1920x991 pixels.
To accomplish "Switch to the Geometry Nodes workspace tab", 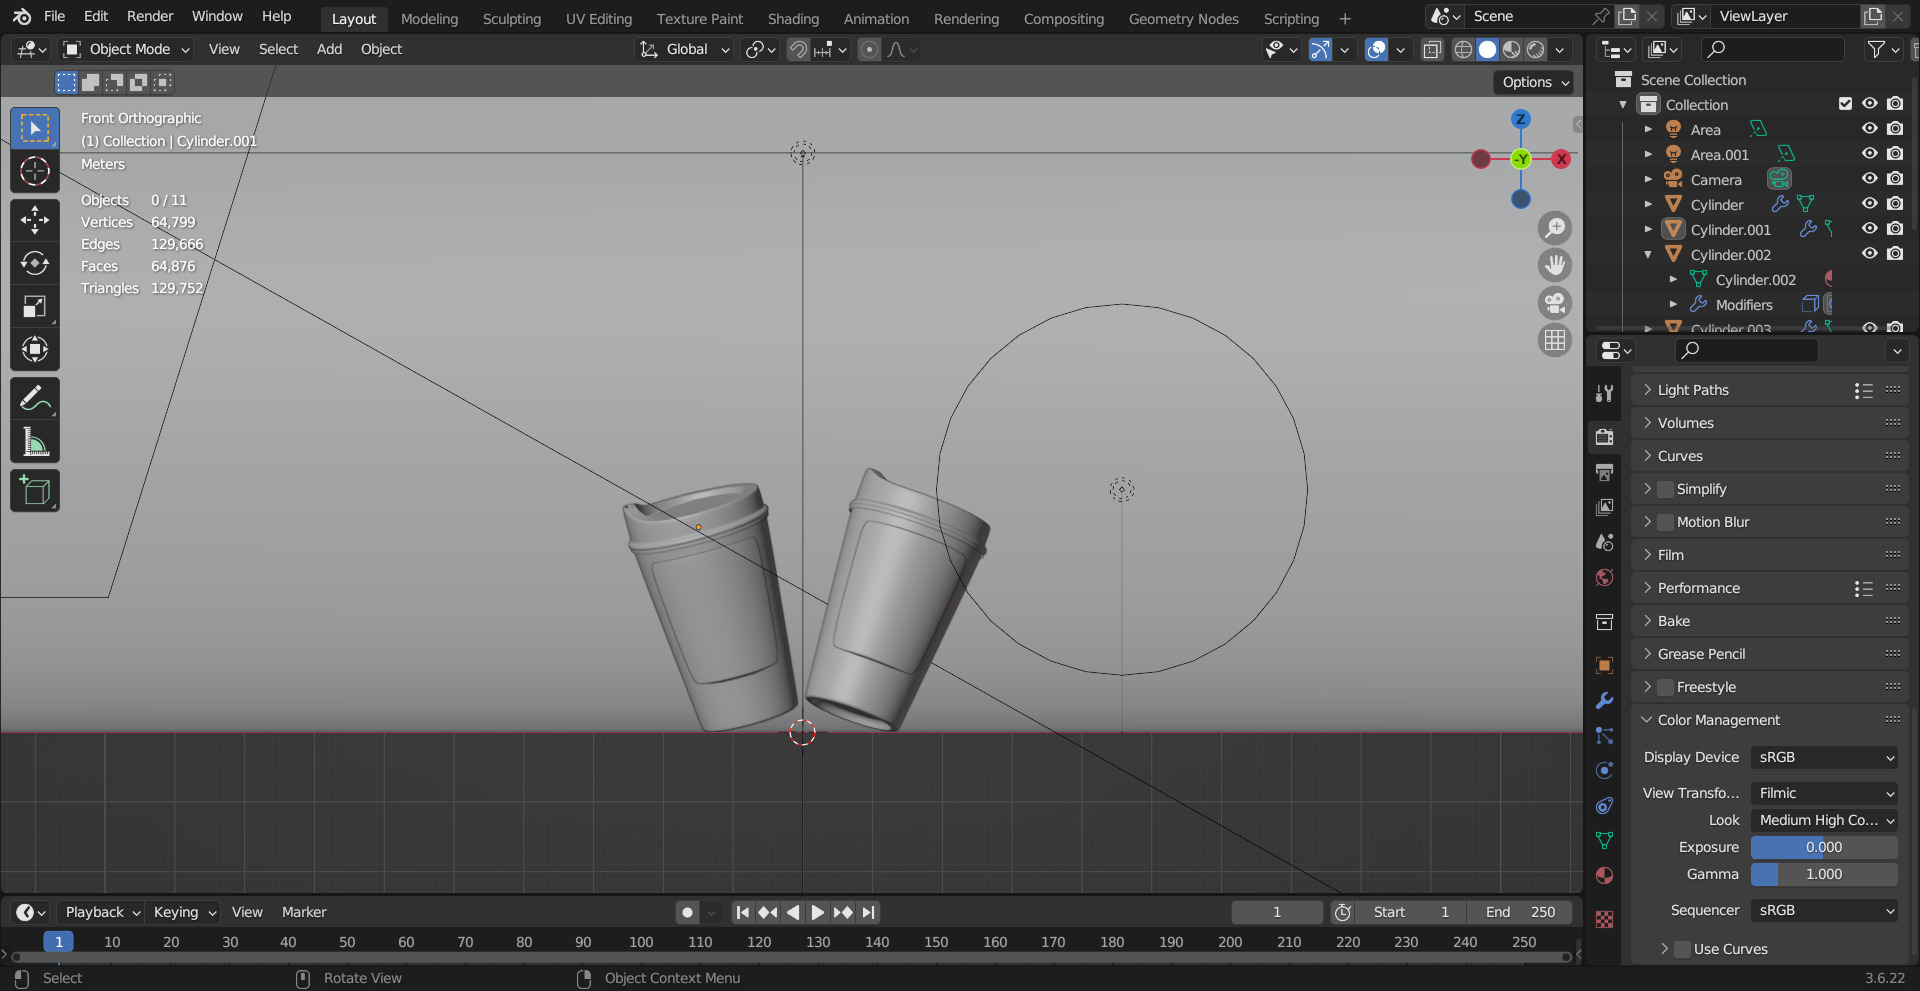I will click(x=1183, y=18).
